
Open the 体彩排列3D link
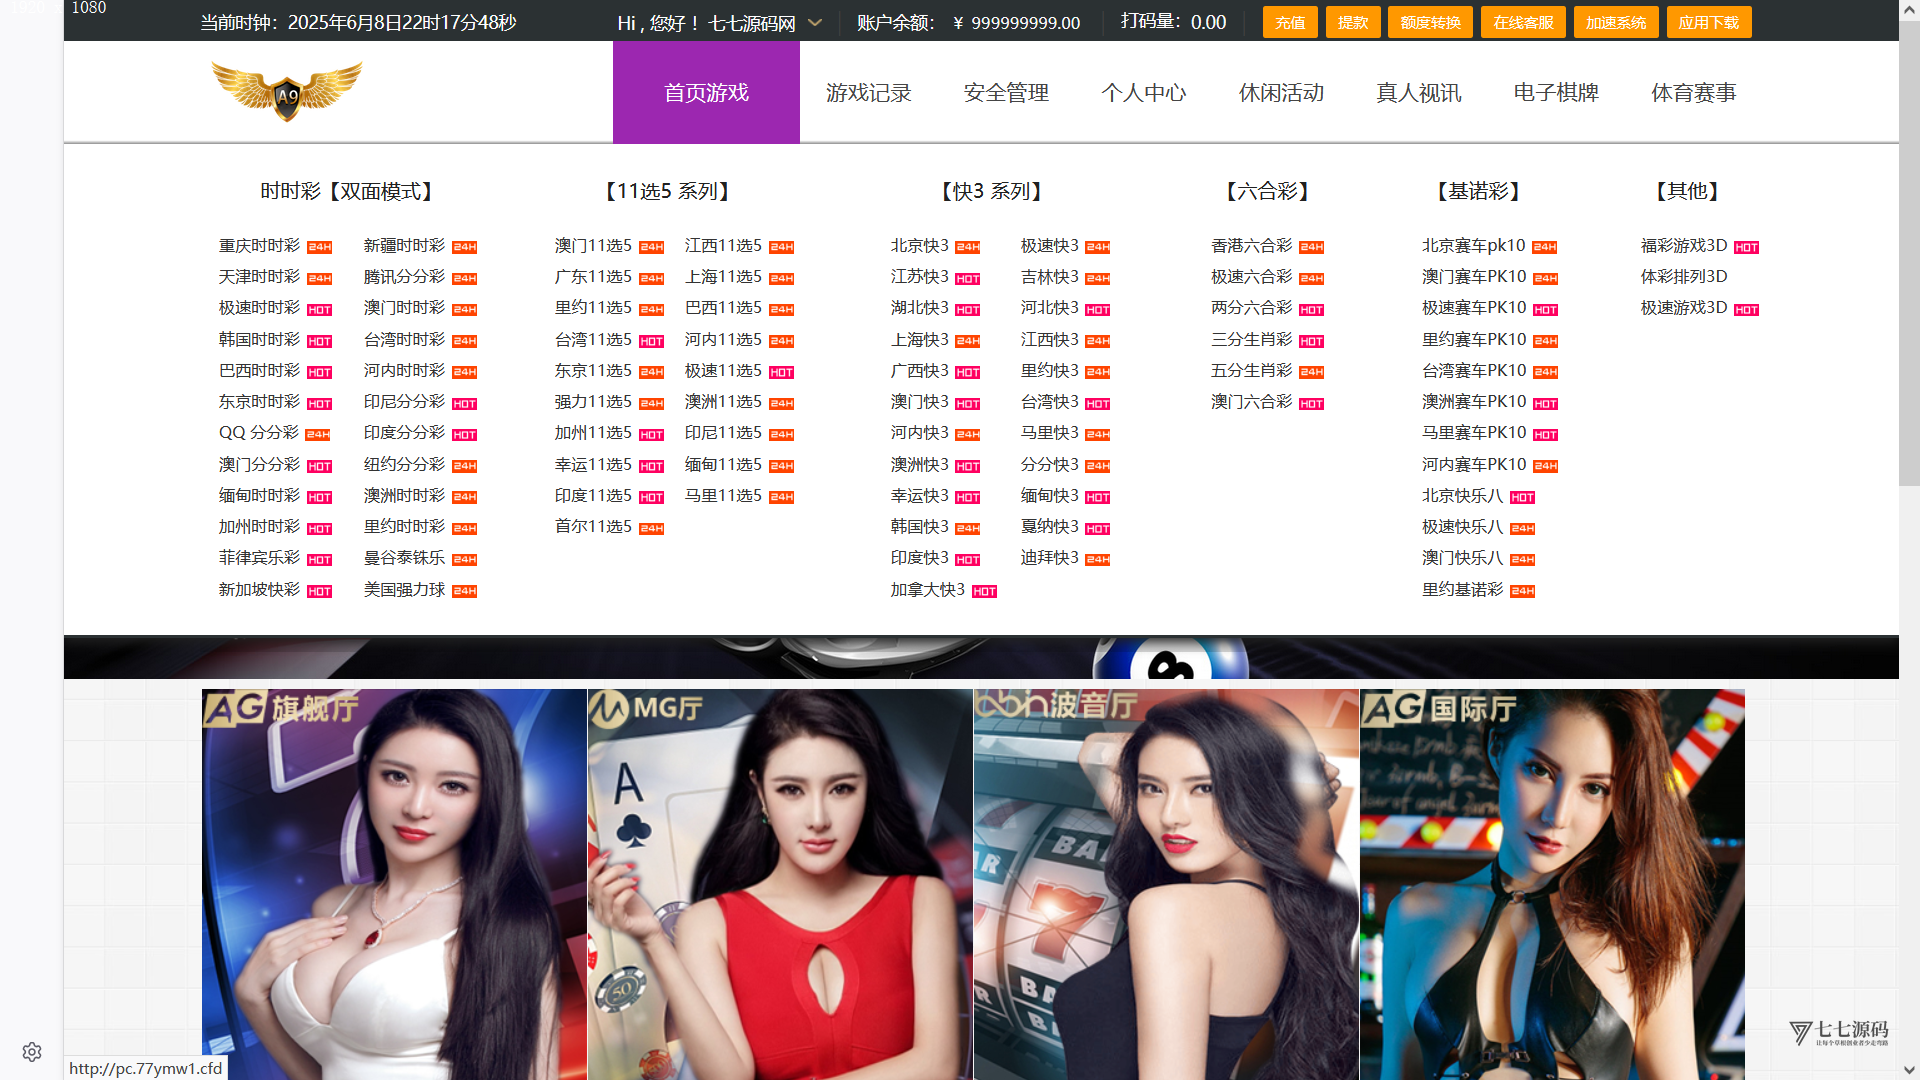1684,277
